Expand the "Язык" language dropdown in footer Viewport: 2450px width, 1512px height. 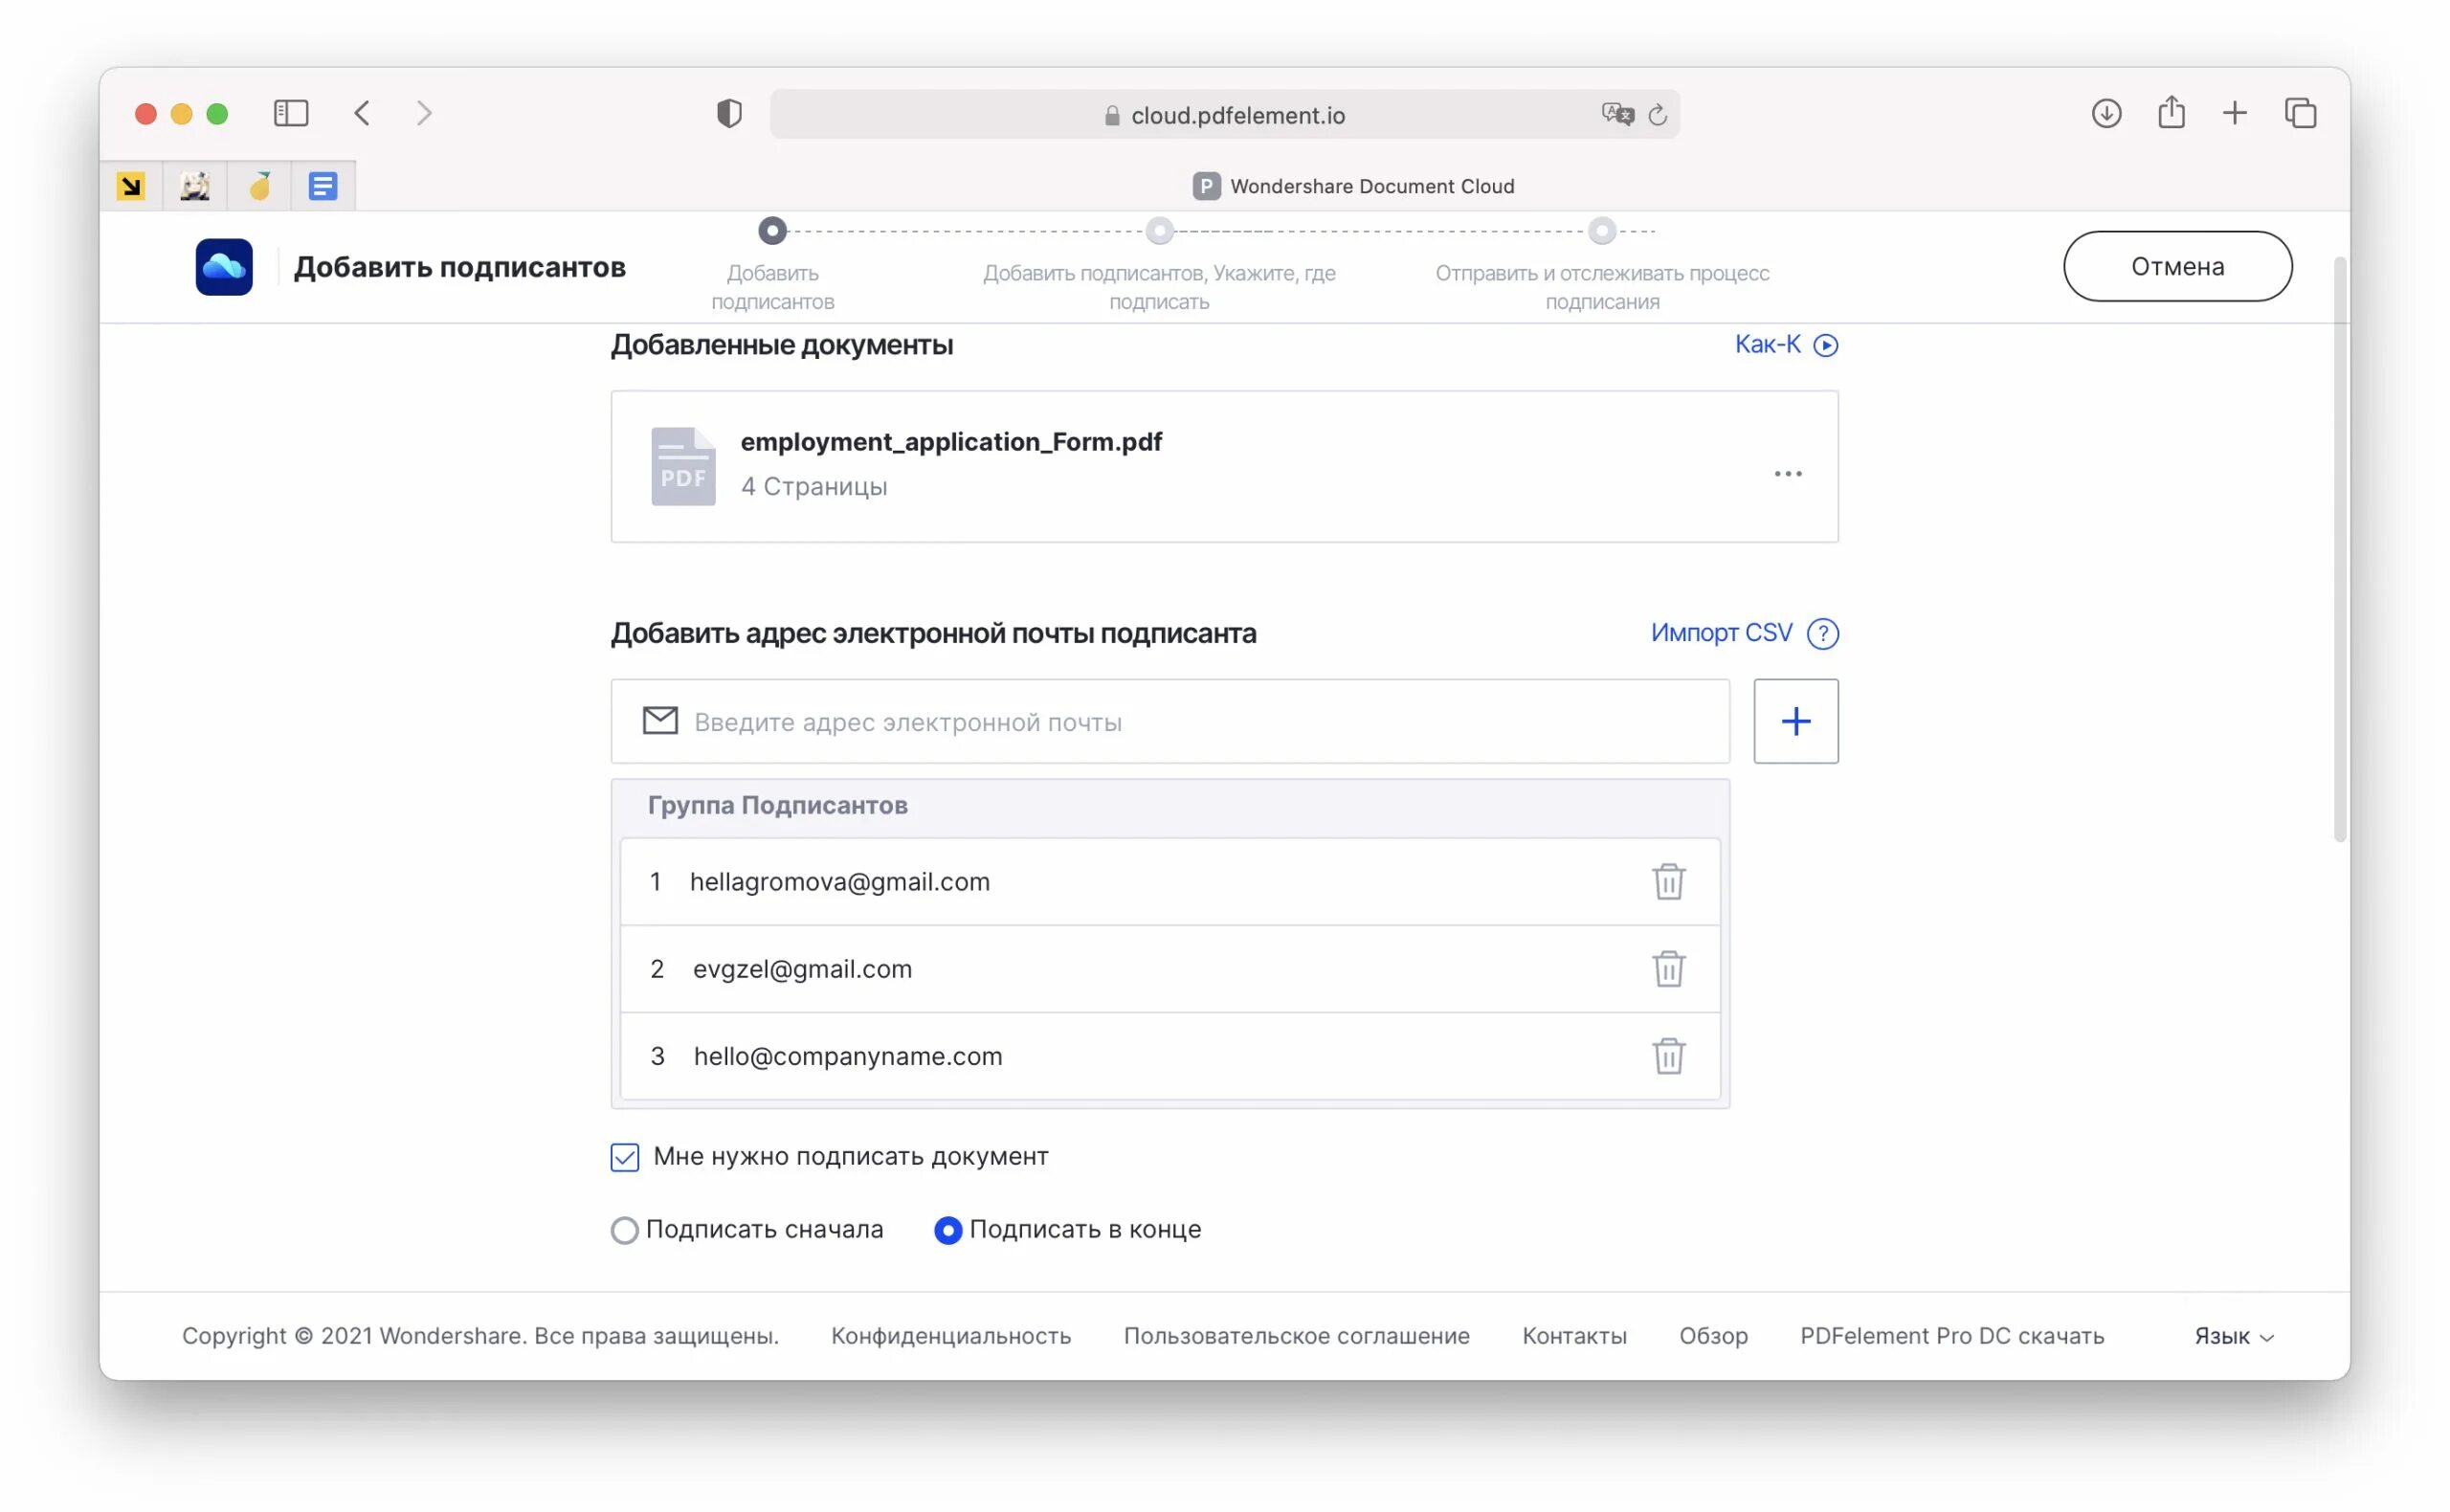click(x=2233, y=1336)
